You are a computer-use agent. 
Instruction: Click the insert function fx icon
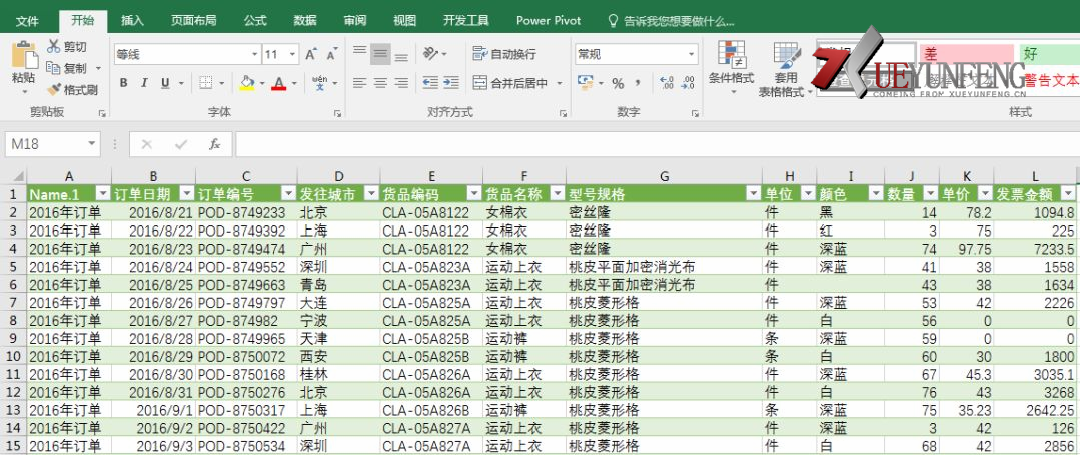tap(214, 144)
